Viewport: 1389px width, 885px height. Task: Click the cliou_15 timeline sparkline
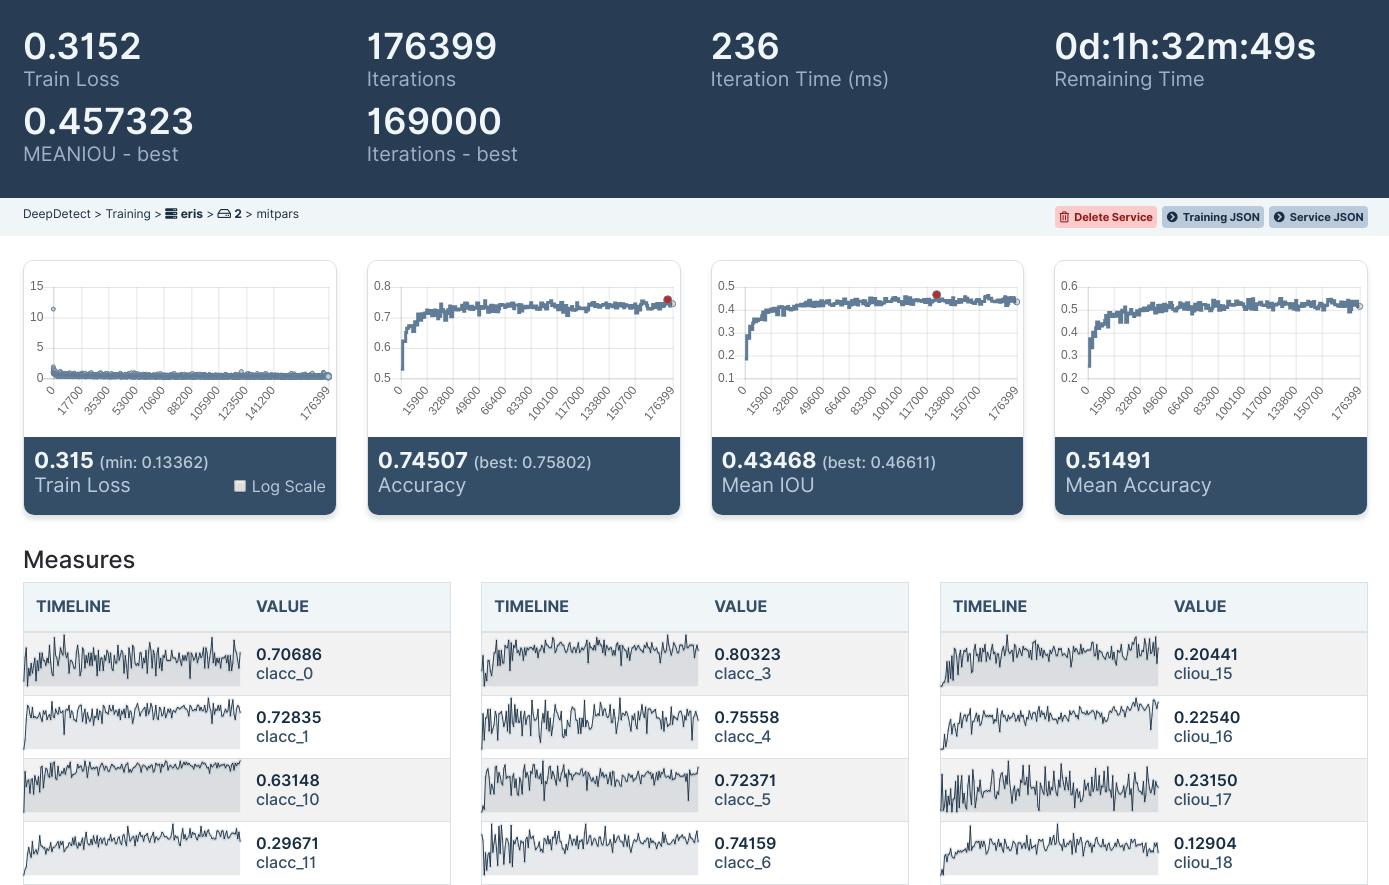coord(1049,660)
